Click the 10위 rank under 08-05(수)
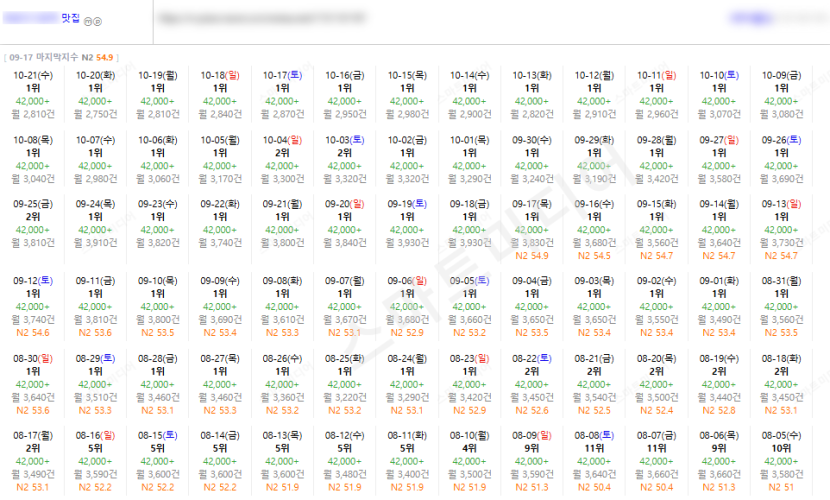 pos(781,449)
